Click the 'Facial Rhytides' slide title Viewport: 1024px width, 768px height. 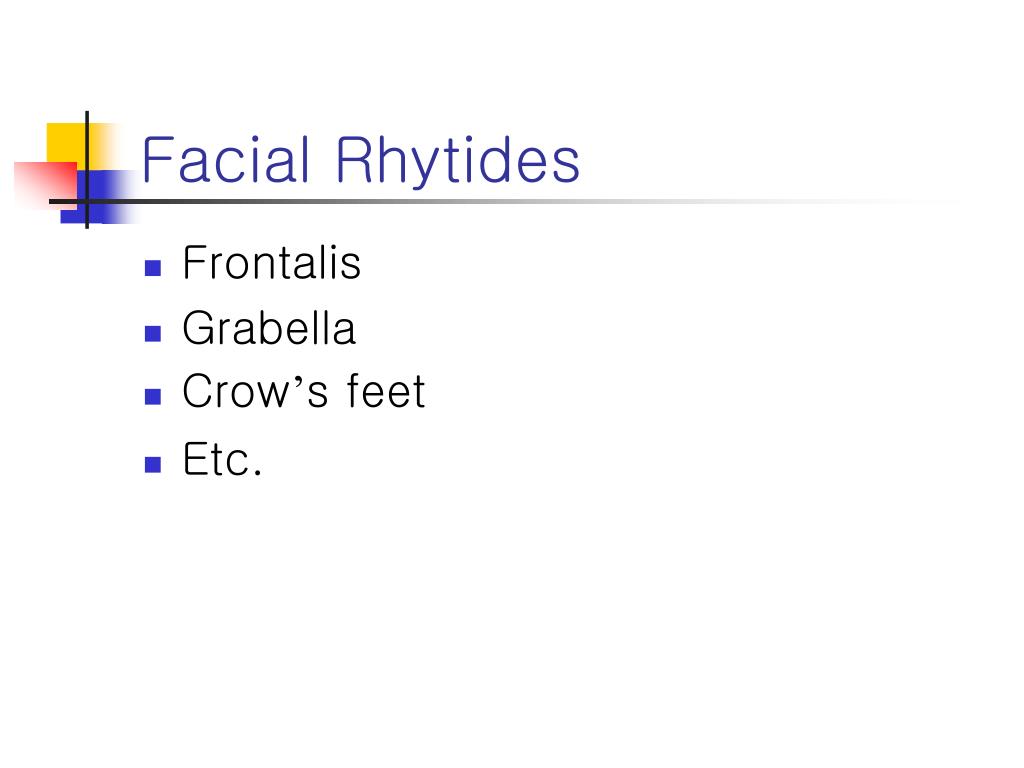(x=360, y=161)
